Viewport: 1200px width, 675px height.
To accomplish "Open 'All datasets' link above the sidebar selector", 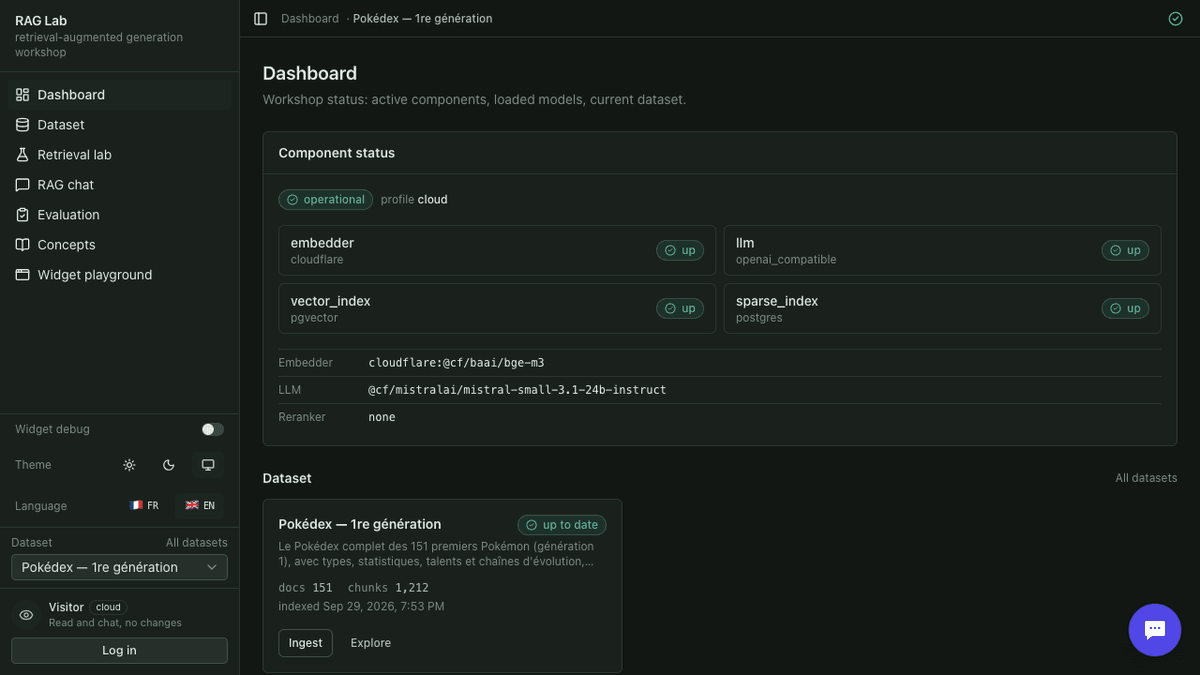I will pos(197,543).
